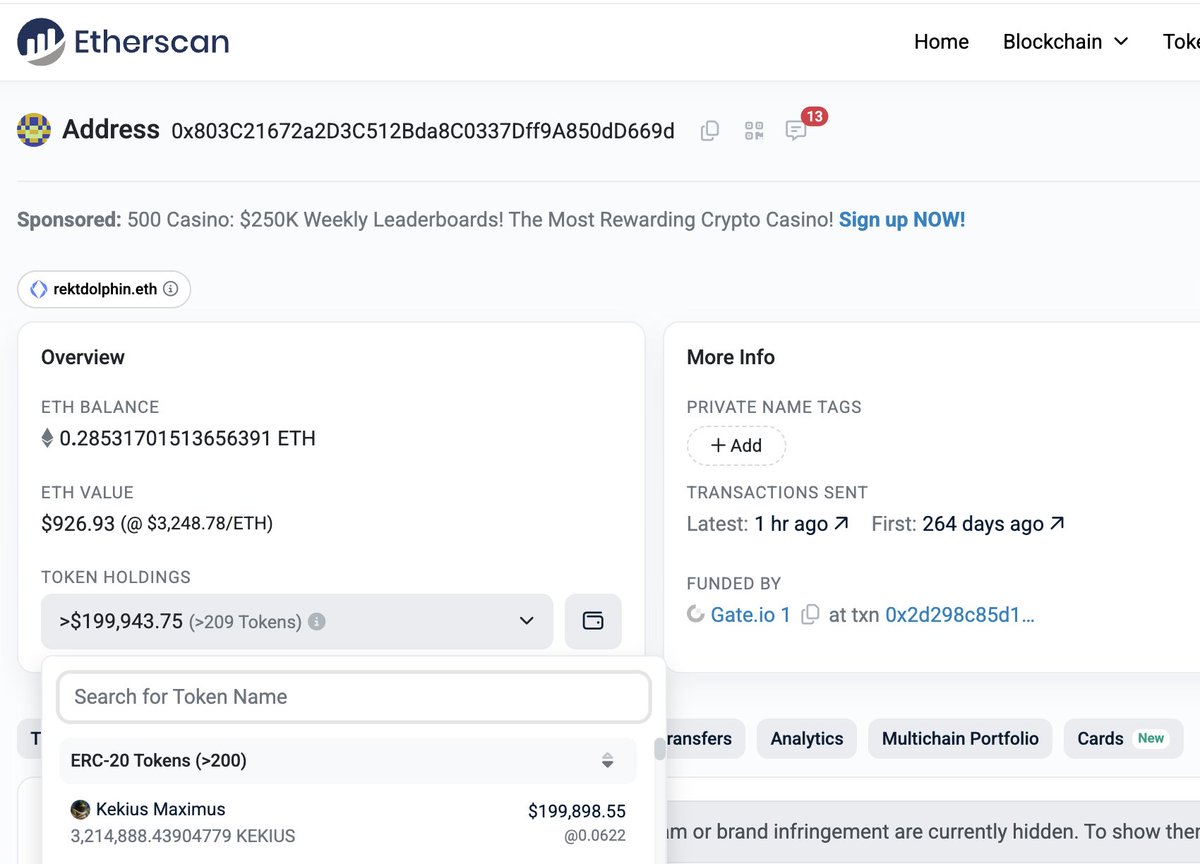Screen dimensions: 1200x864
Task: Copy the Gate.io 1 funder address
Action: 811,615
